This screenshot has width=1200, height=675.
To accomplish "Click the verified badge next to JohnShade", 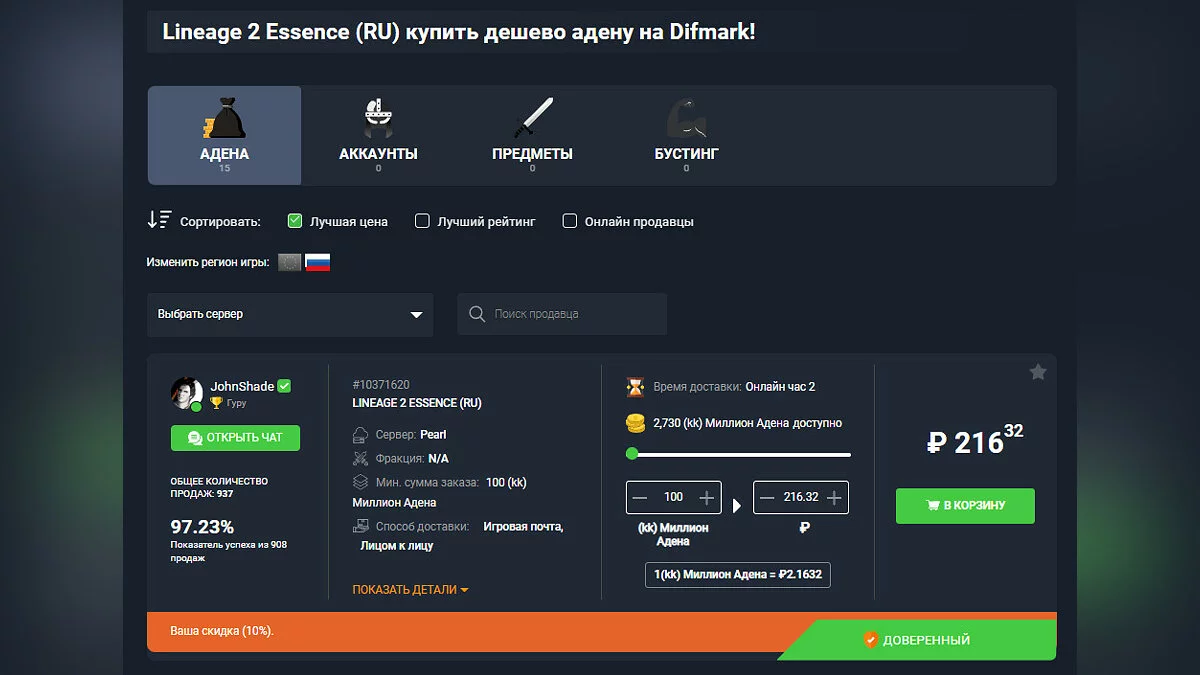I will point(284,386).
